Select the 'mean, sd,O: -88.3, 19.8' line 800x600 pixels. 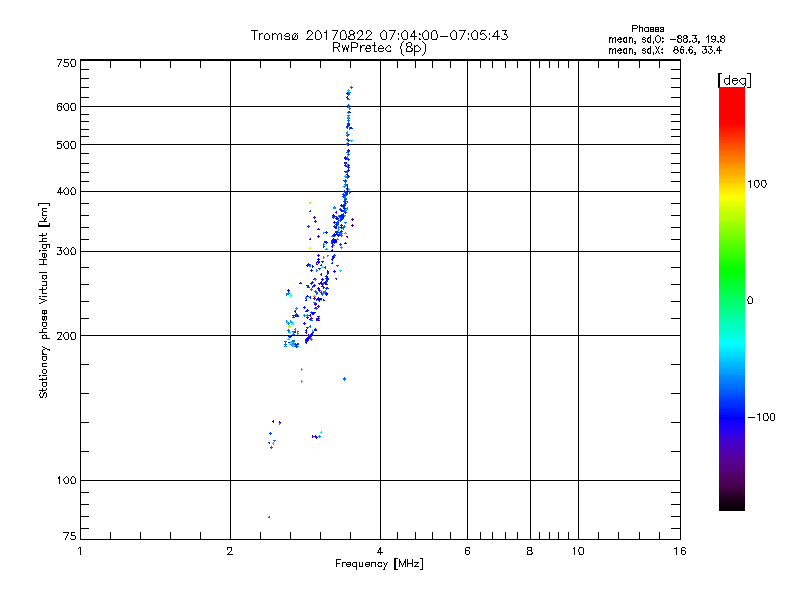pos(666,39)
